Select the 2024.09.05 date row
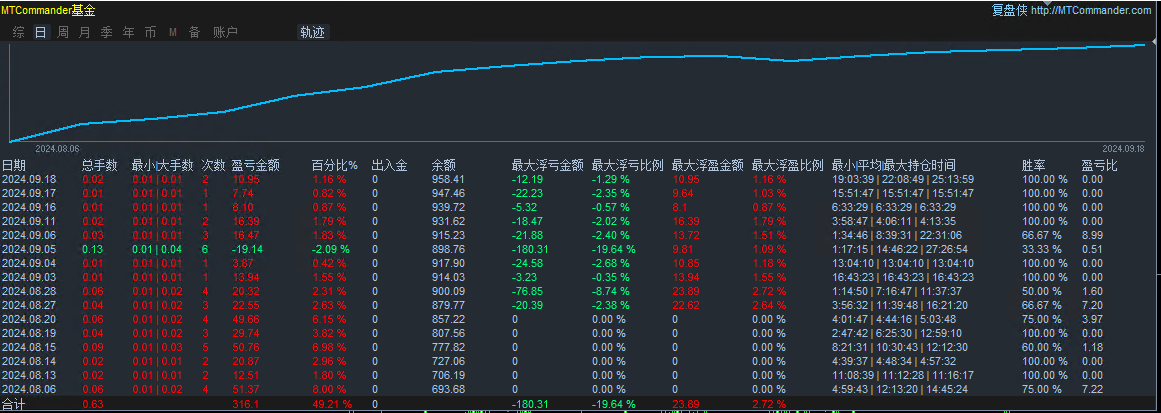 [29, 249]
